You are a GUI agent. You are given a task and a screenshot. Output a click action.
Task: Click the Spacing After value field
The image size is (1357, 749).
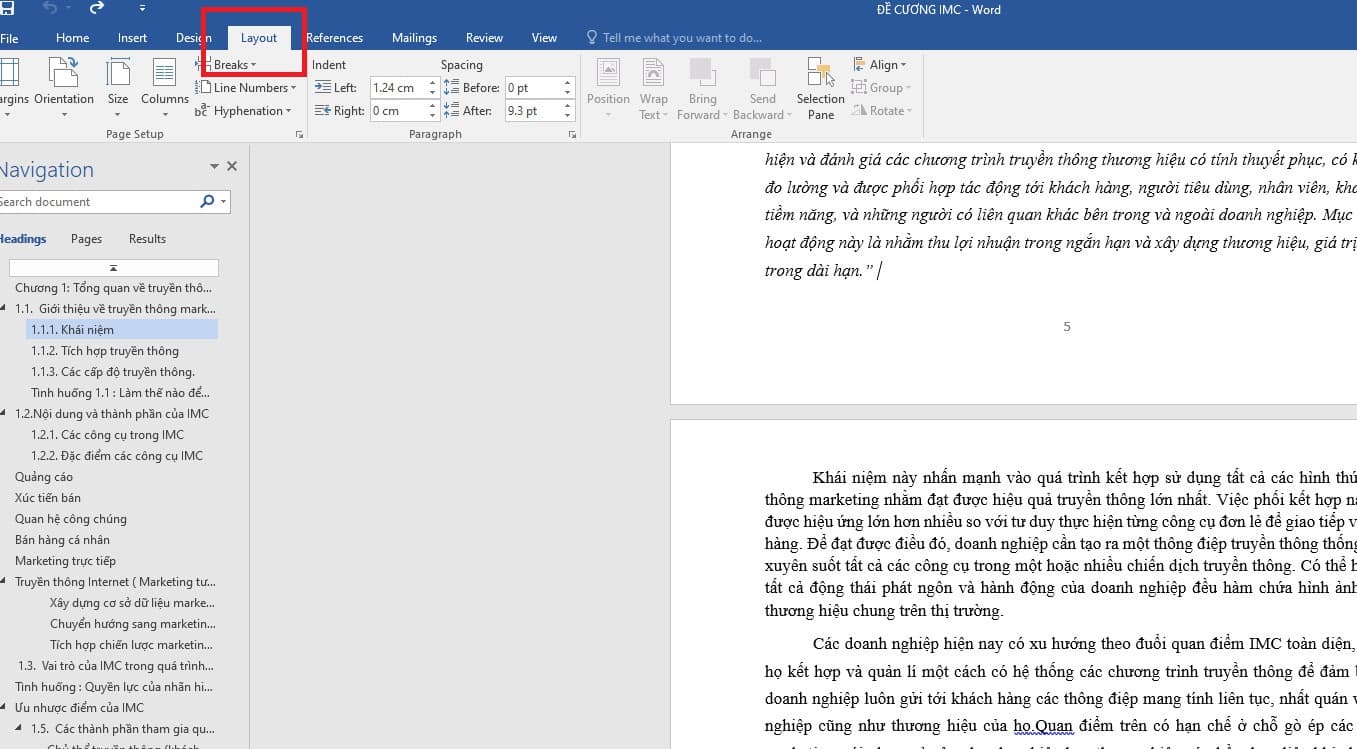coord(532,111)
